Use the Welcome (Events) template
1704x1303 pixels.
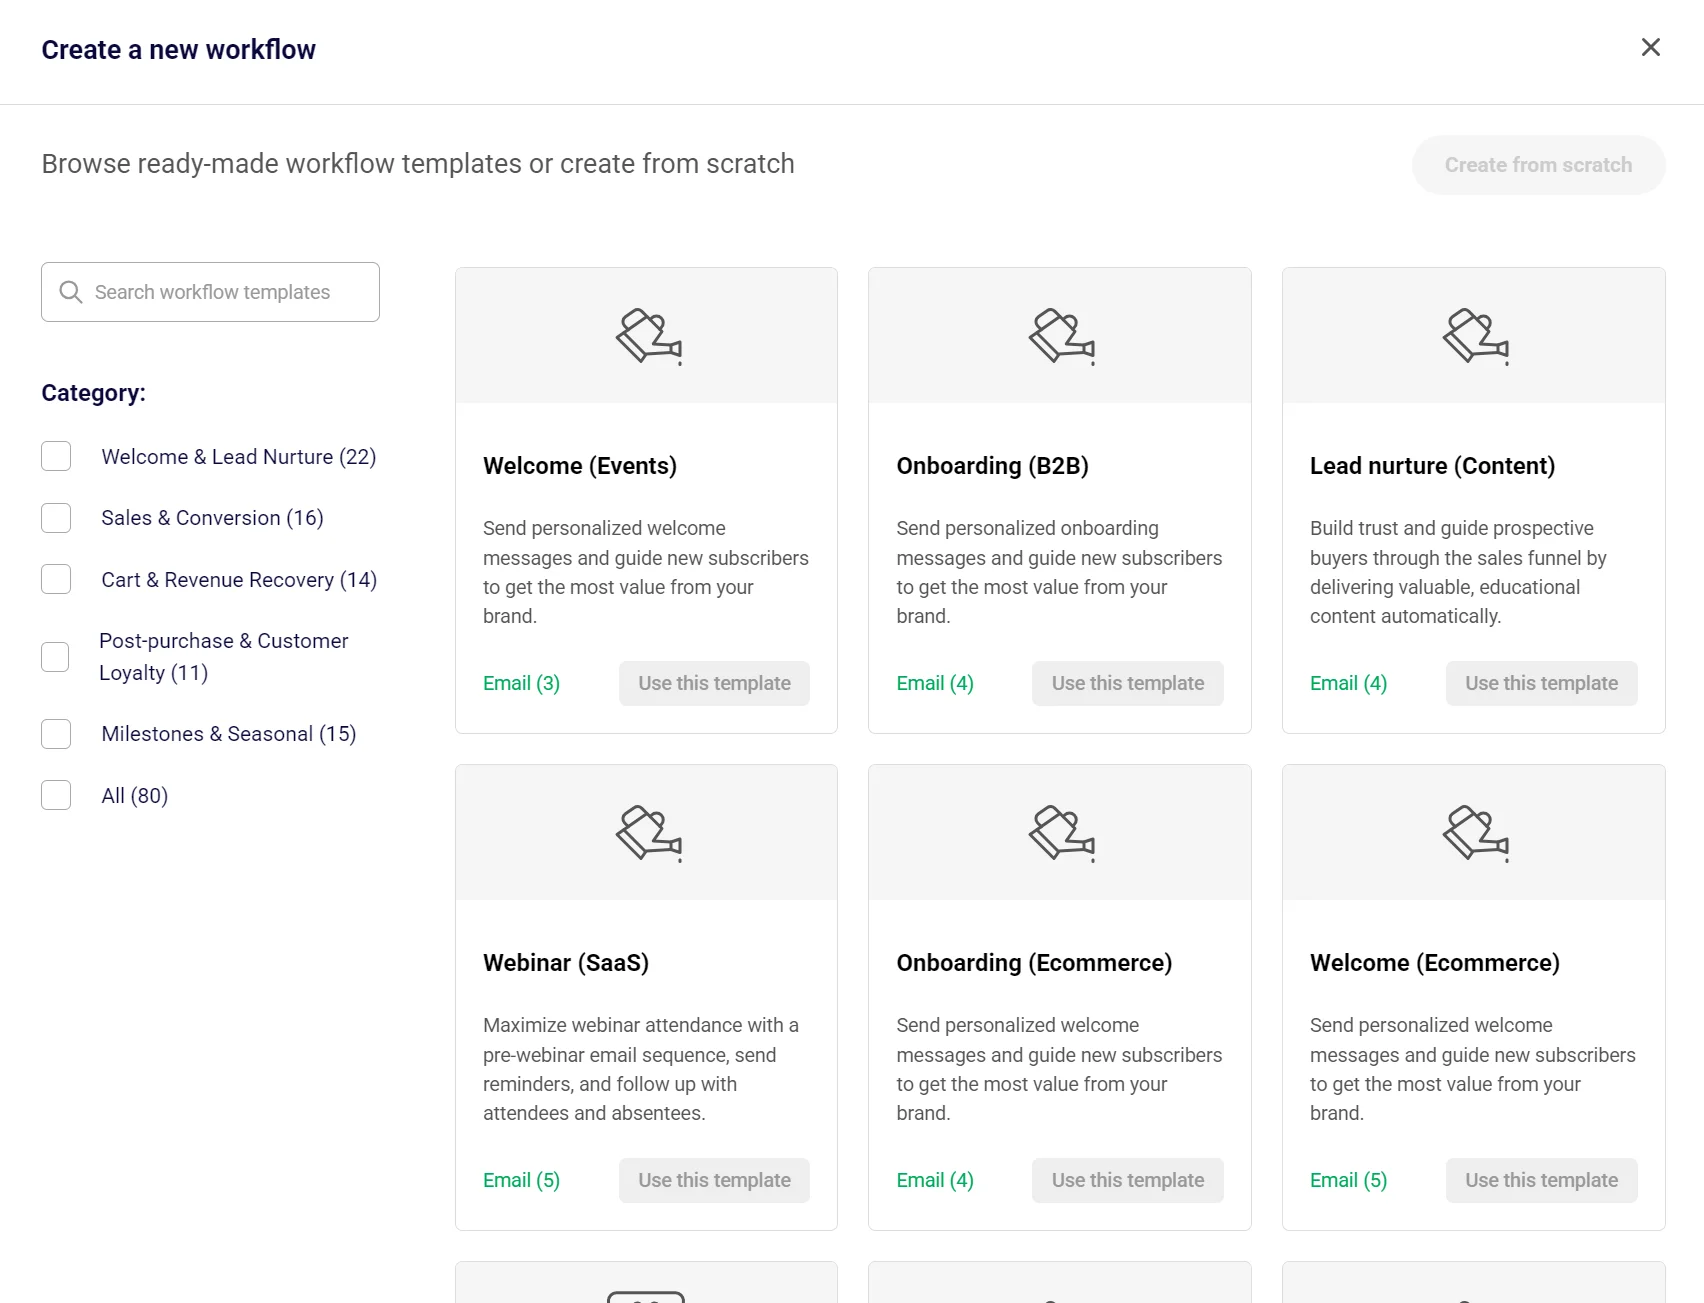pos(714,683)
